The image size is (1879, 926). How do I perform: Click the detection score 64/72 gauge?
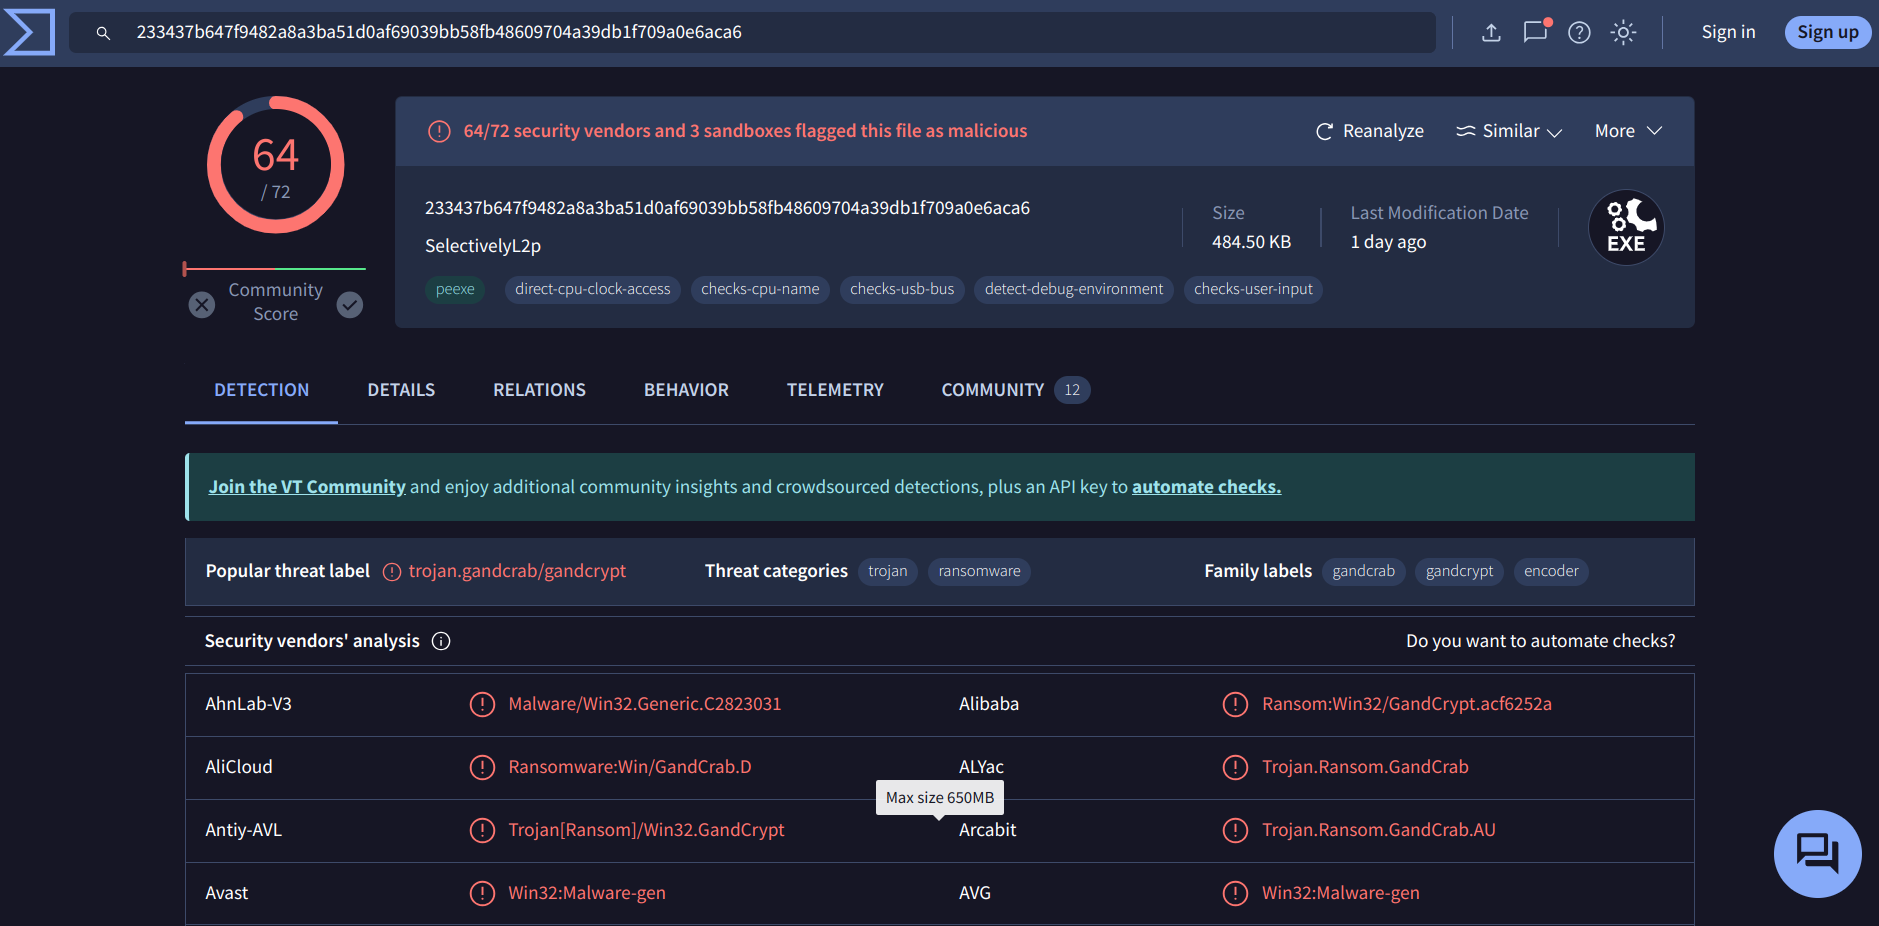275,165
